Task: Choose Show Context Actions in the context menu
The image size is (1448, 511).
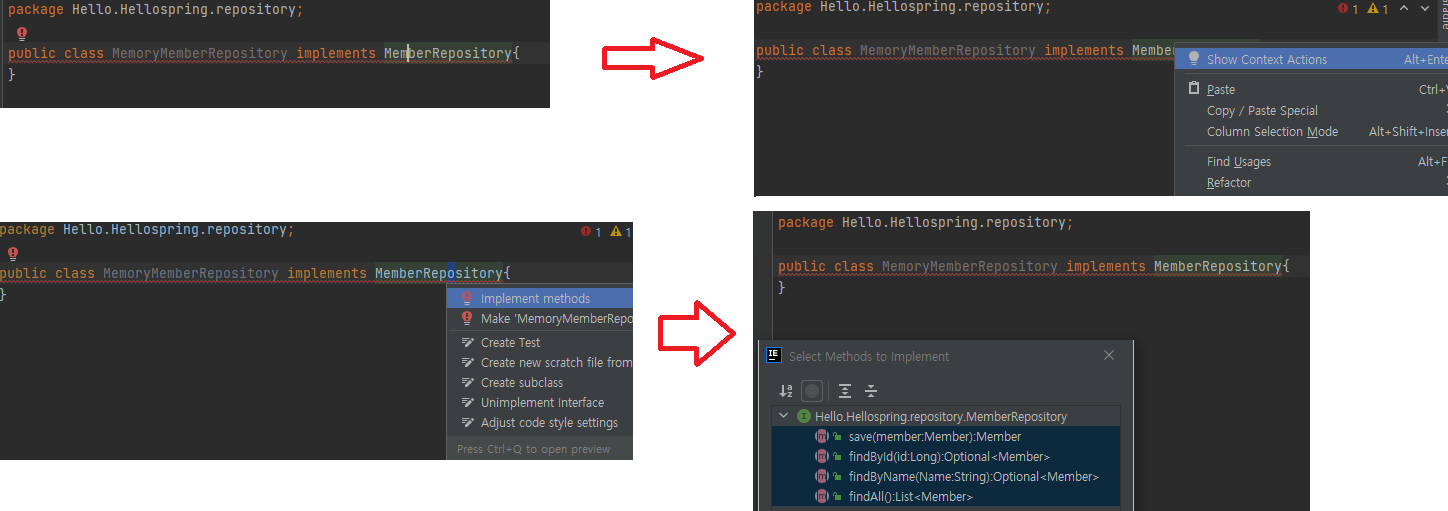Action: tap(1313, 59)
